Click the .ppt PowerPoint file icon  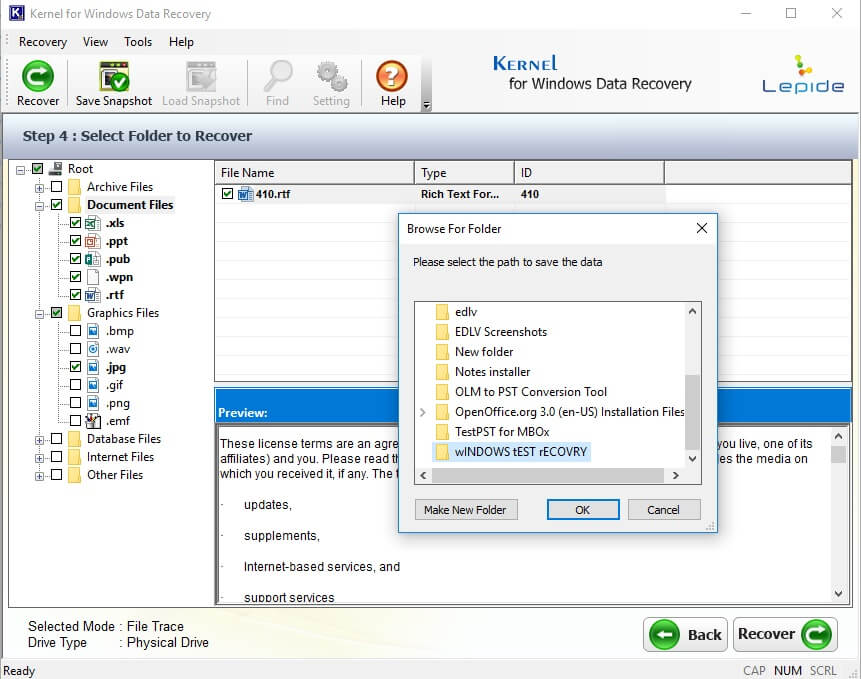(x=93, y=241)
